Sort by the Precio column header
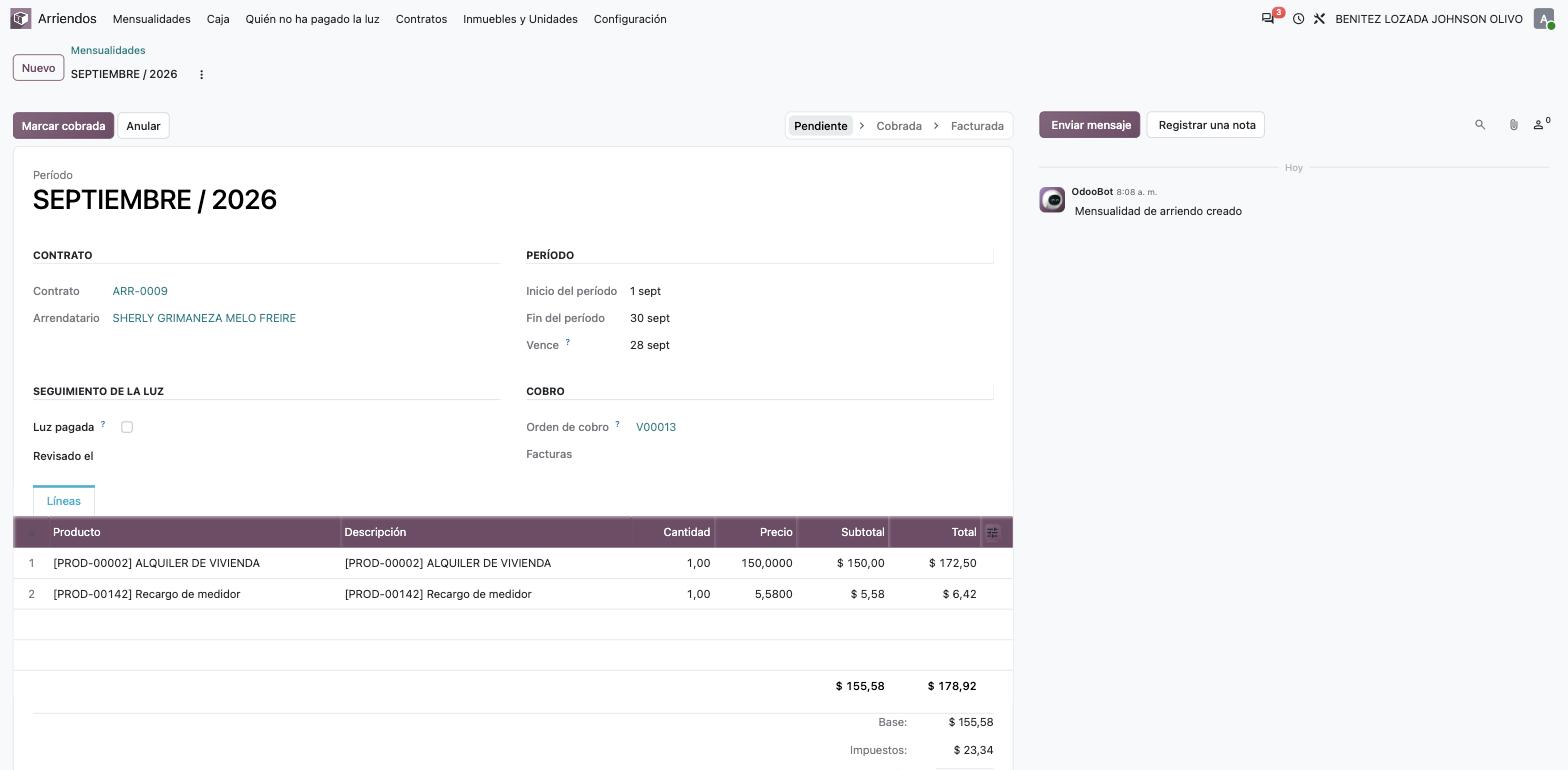The width and height of the screenshot is (1568, 770). tap(756, 532)
